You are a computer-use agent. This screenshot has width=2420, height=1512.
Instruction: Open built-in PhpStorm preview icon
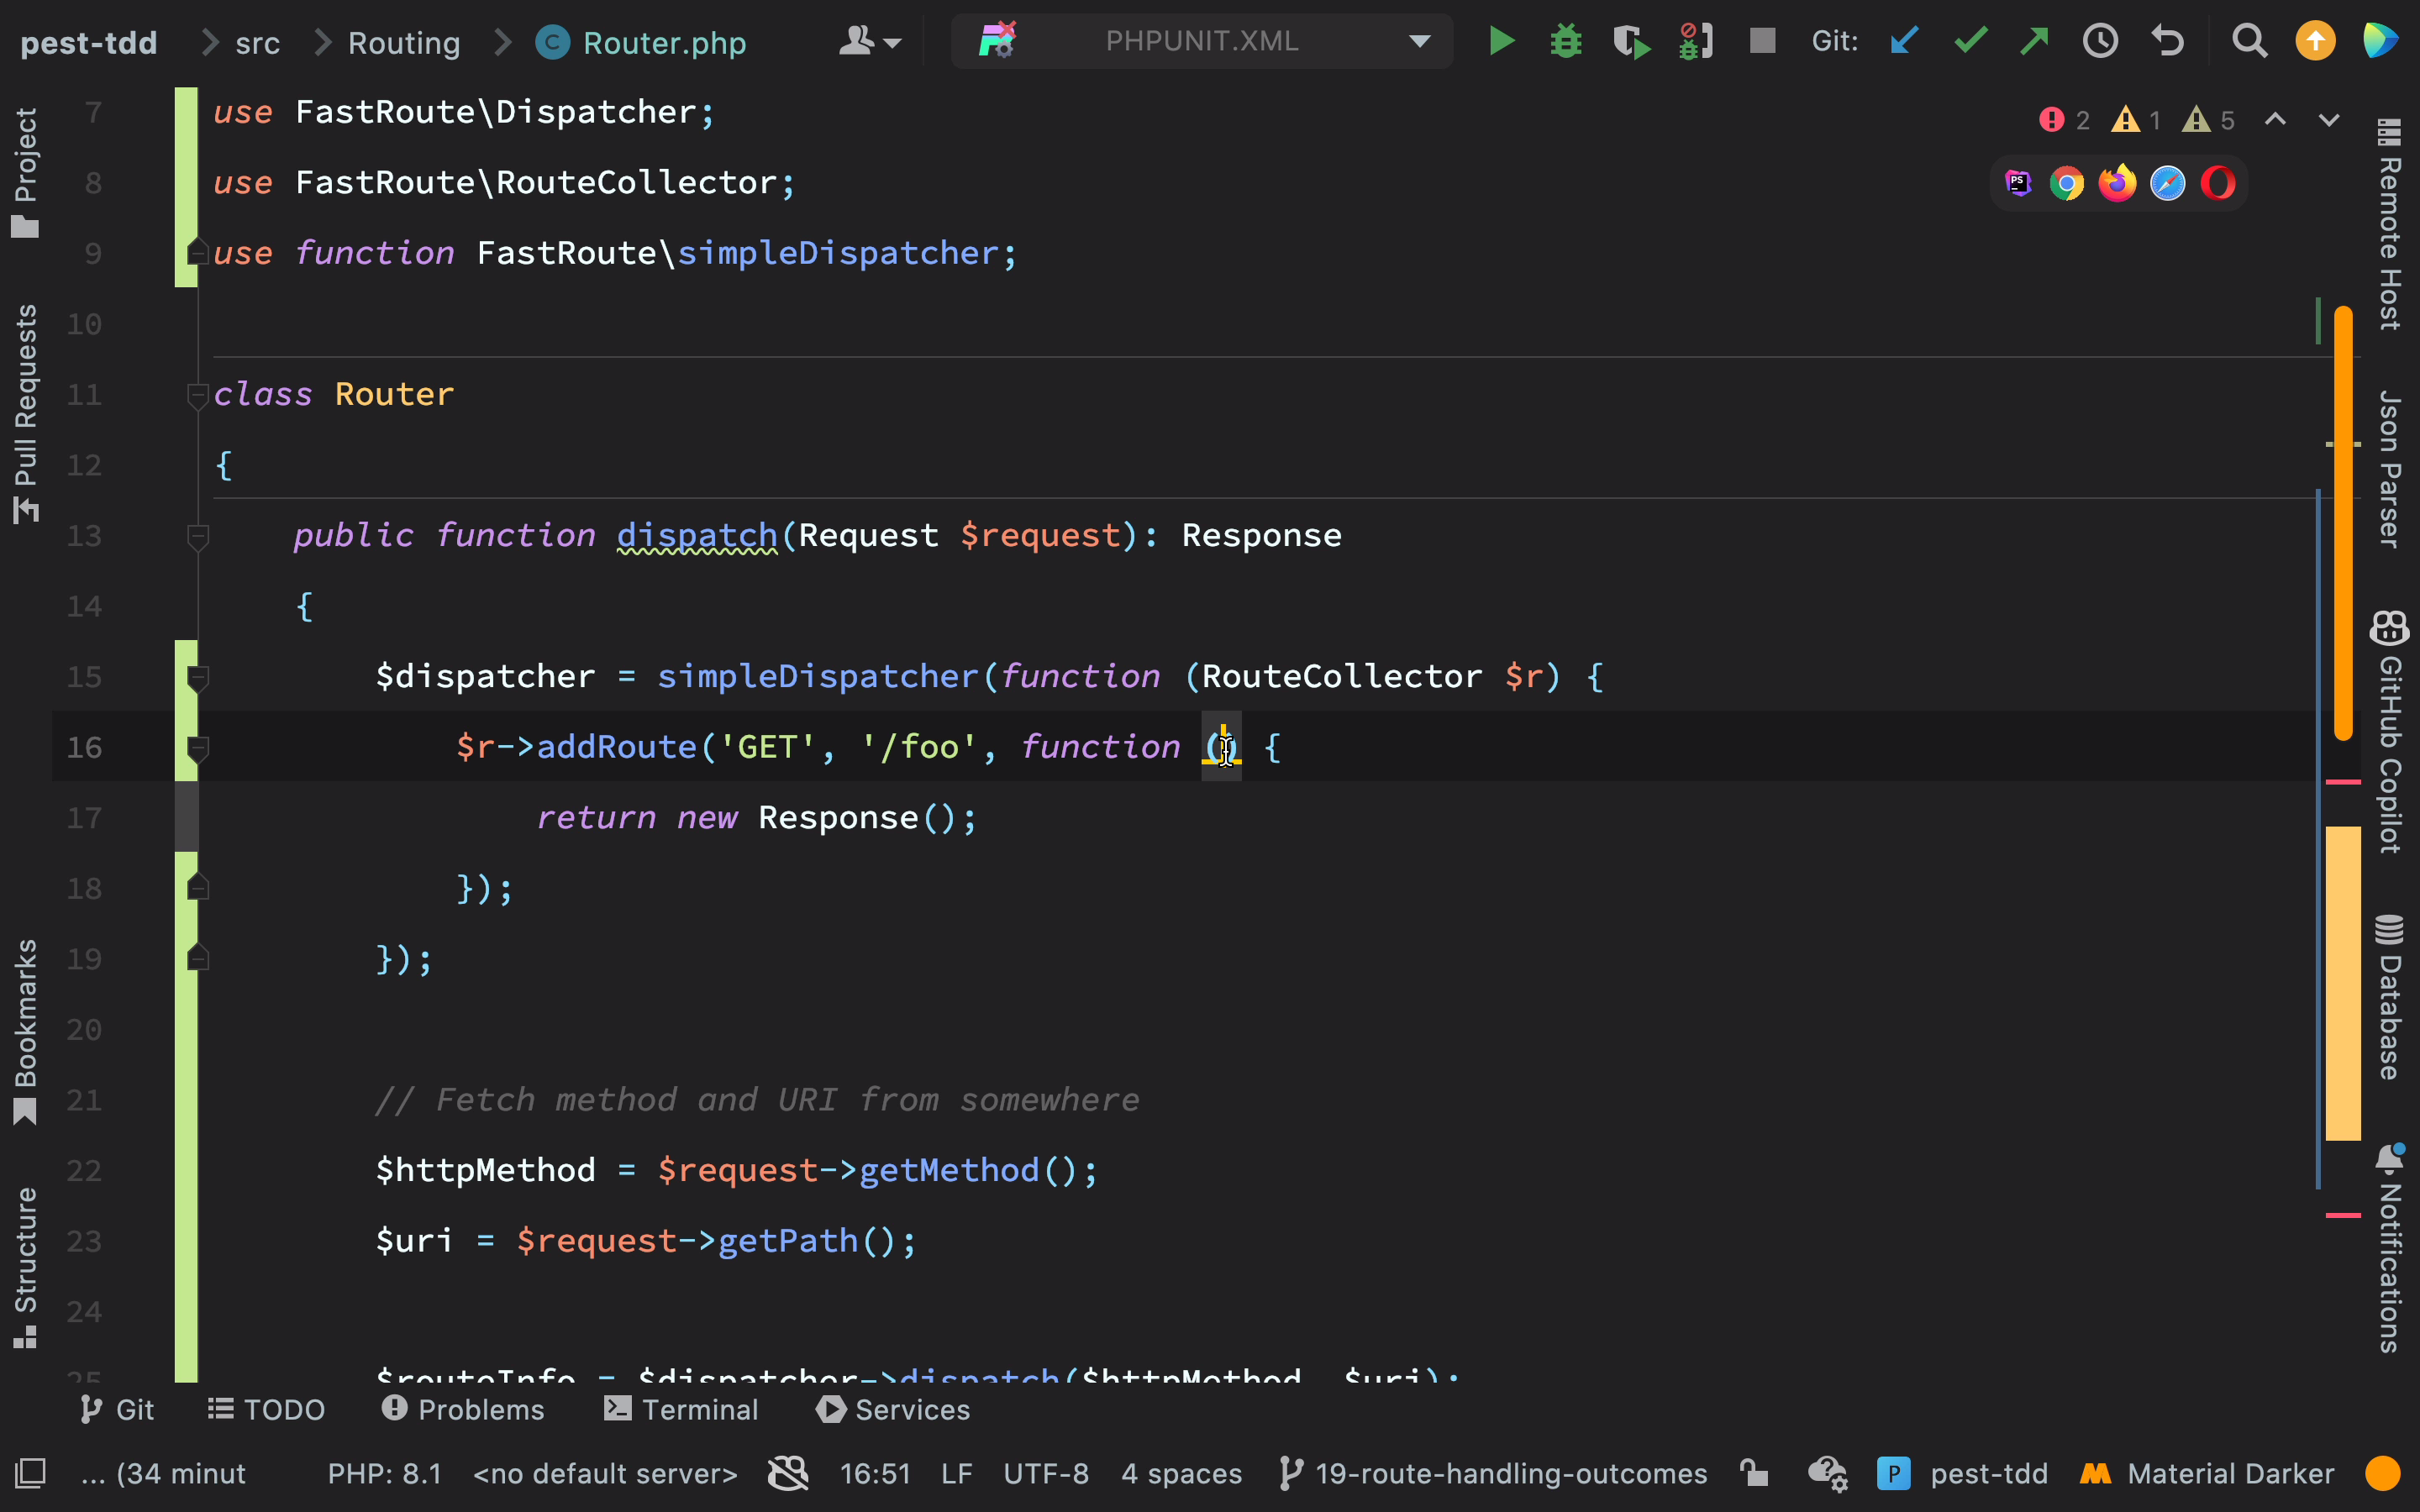click(2018, 183)
